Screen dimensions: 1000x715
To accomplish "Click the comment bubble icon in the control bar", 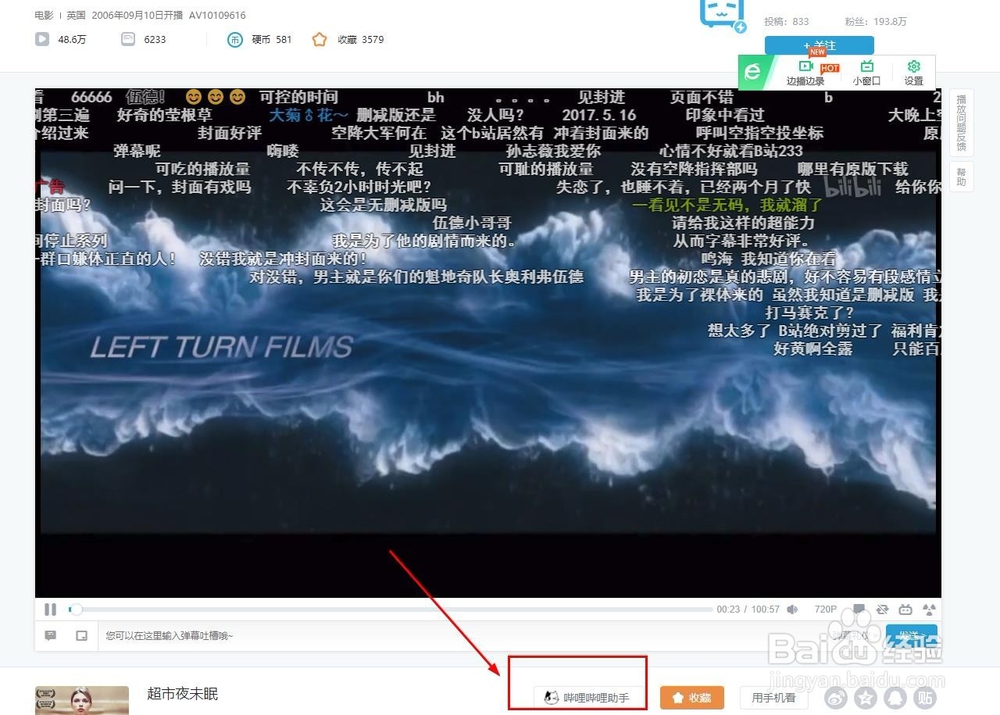I will pos(859,608).
